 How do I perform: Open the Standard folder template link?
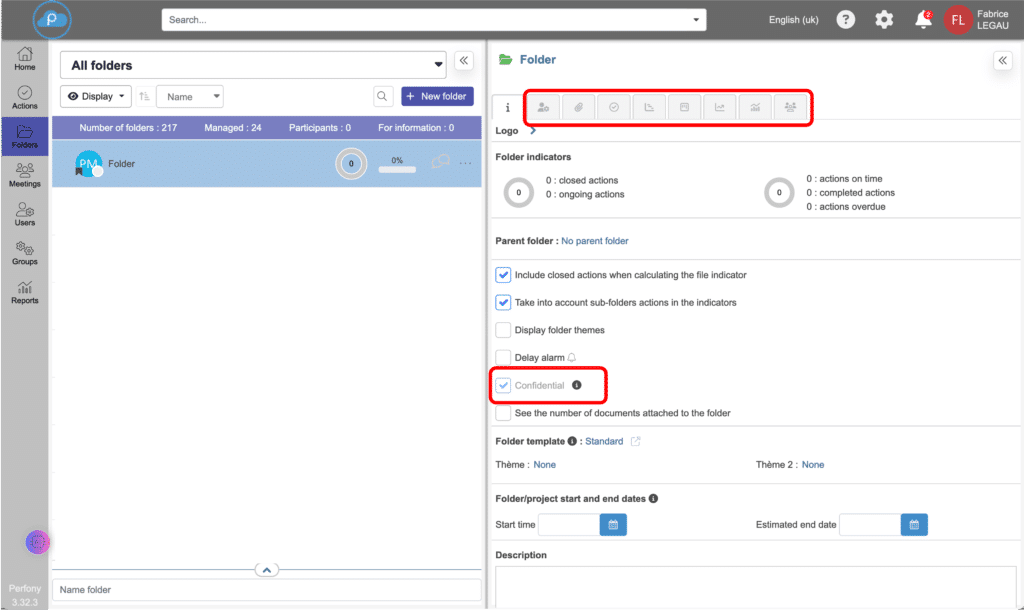point(603,441)
